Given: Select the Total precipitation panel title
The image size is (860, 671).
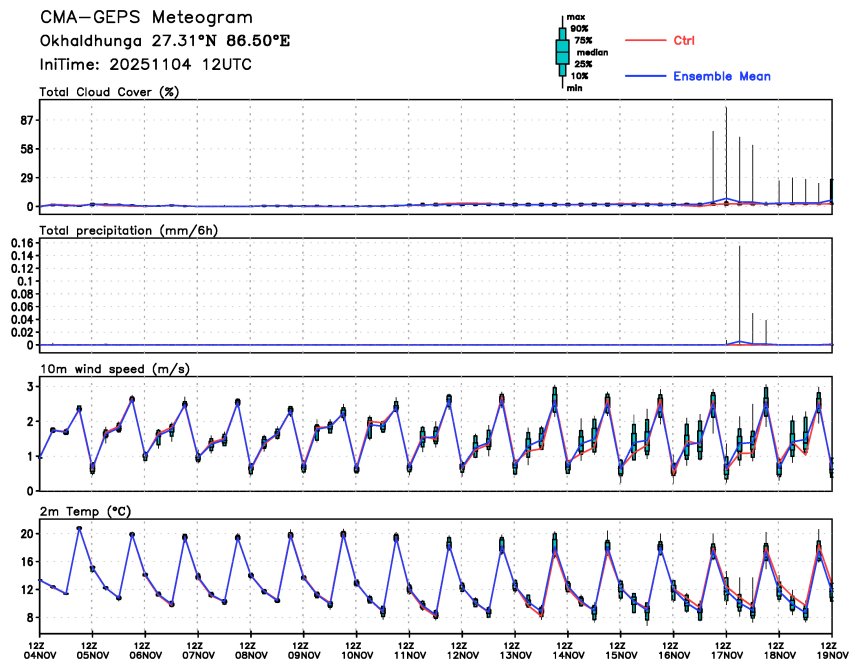Looking at the screenshot, I should coord(128,230).
